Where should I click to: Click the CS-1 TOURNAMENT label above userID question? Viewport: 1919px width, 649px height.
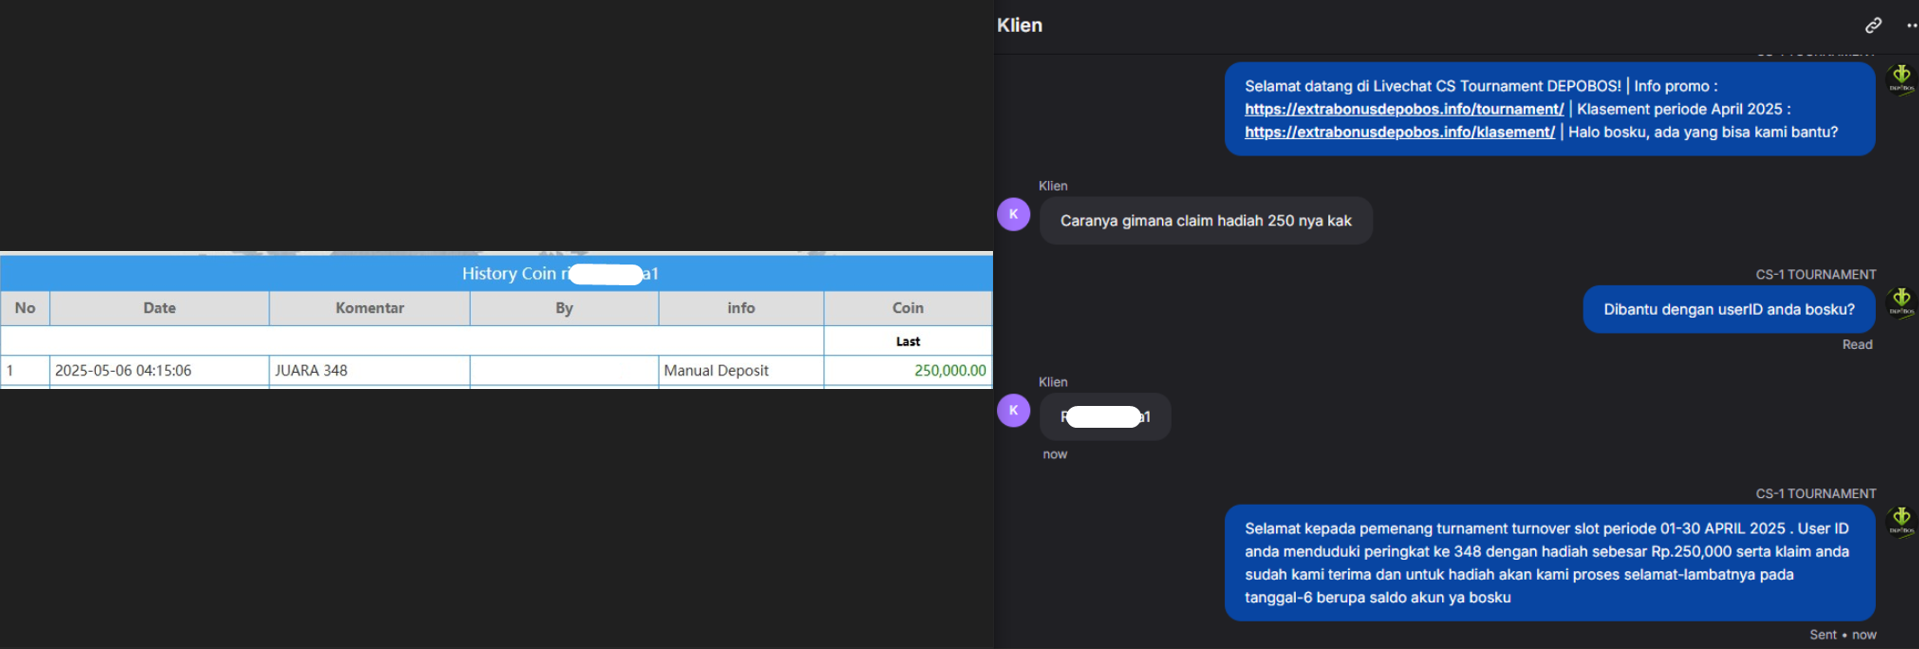tap(1815, 274)
